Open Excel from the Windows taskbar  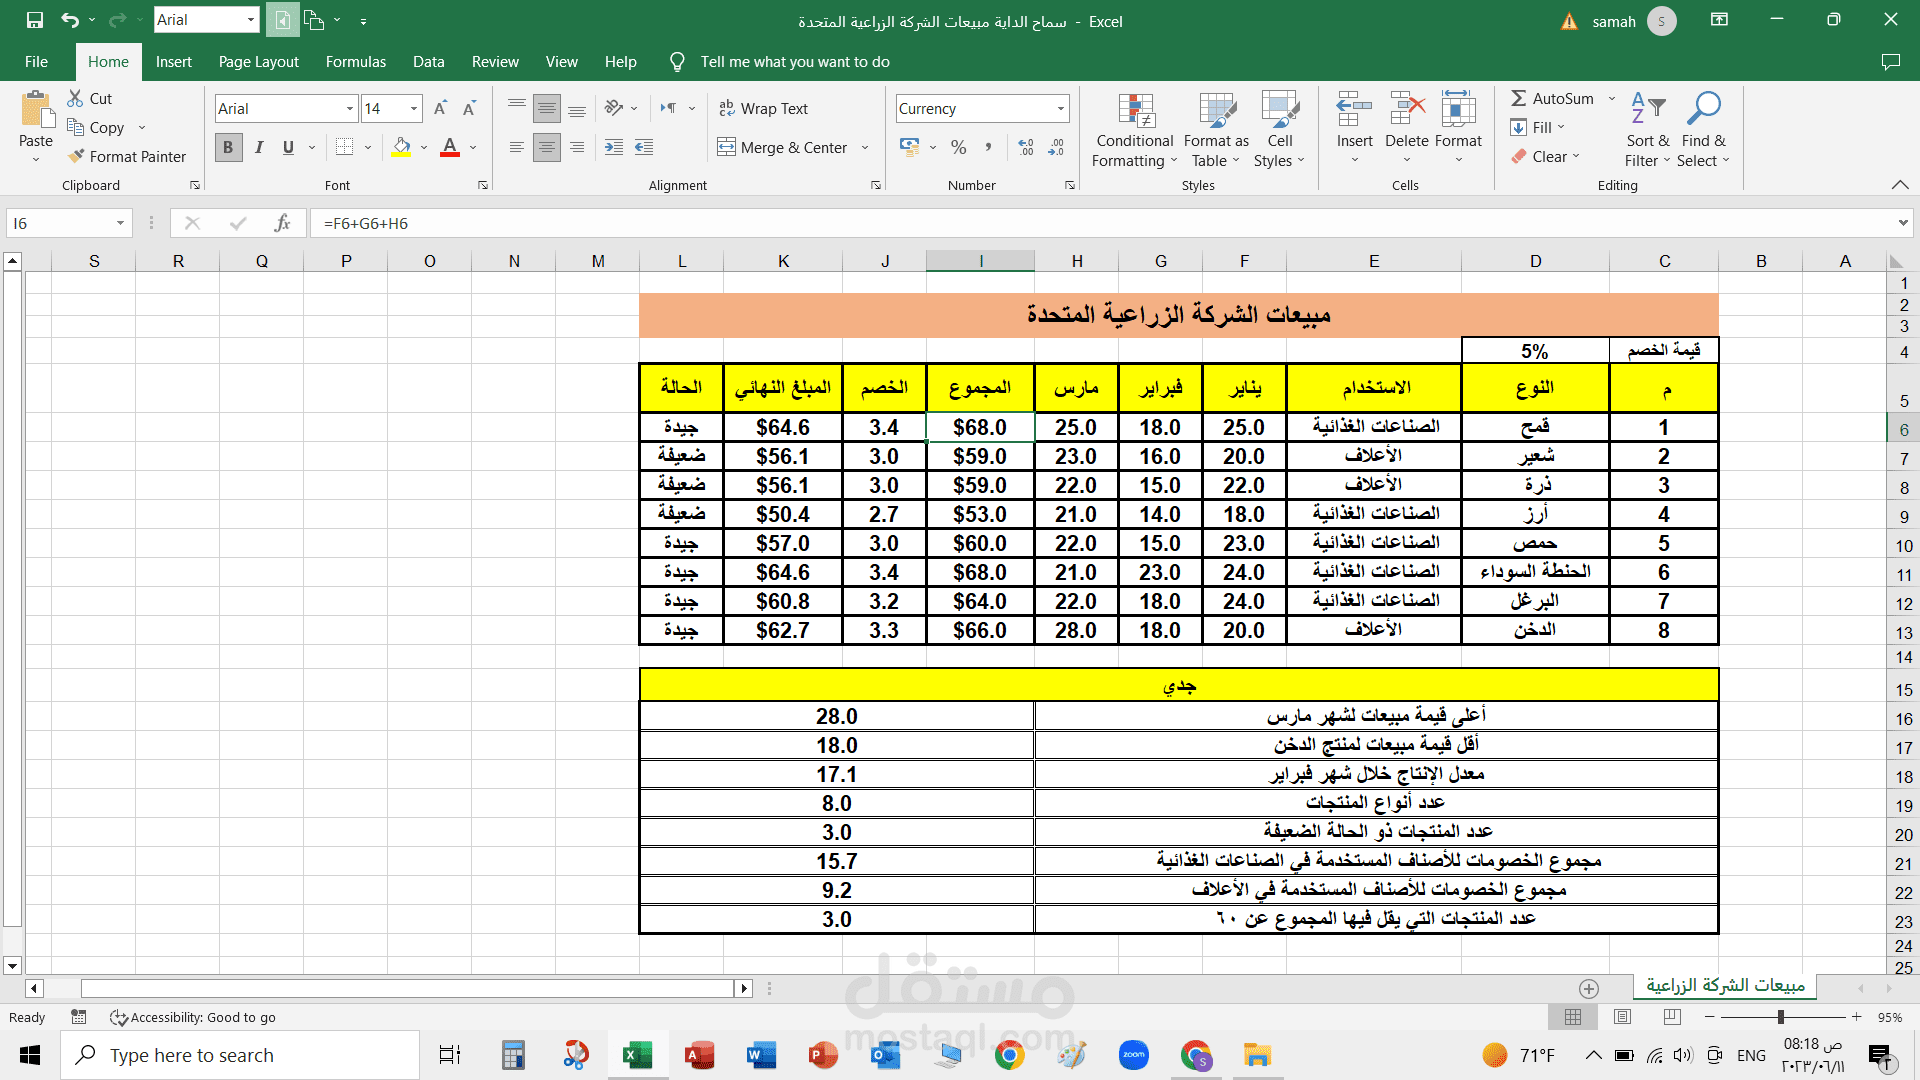[637, 1055]
